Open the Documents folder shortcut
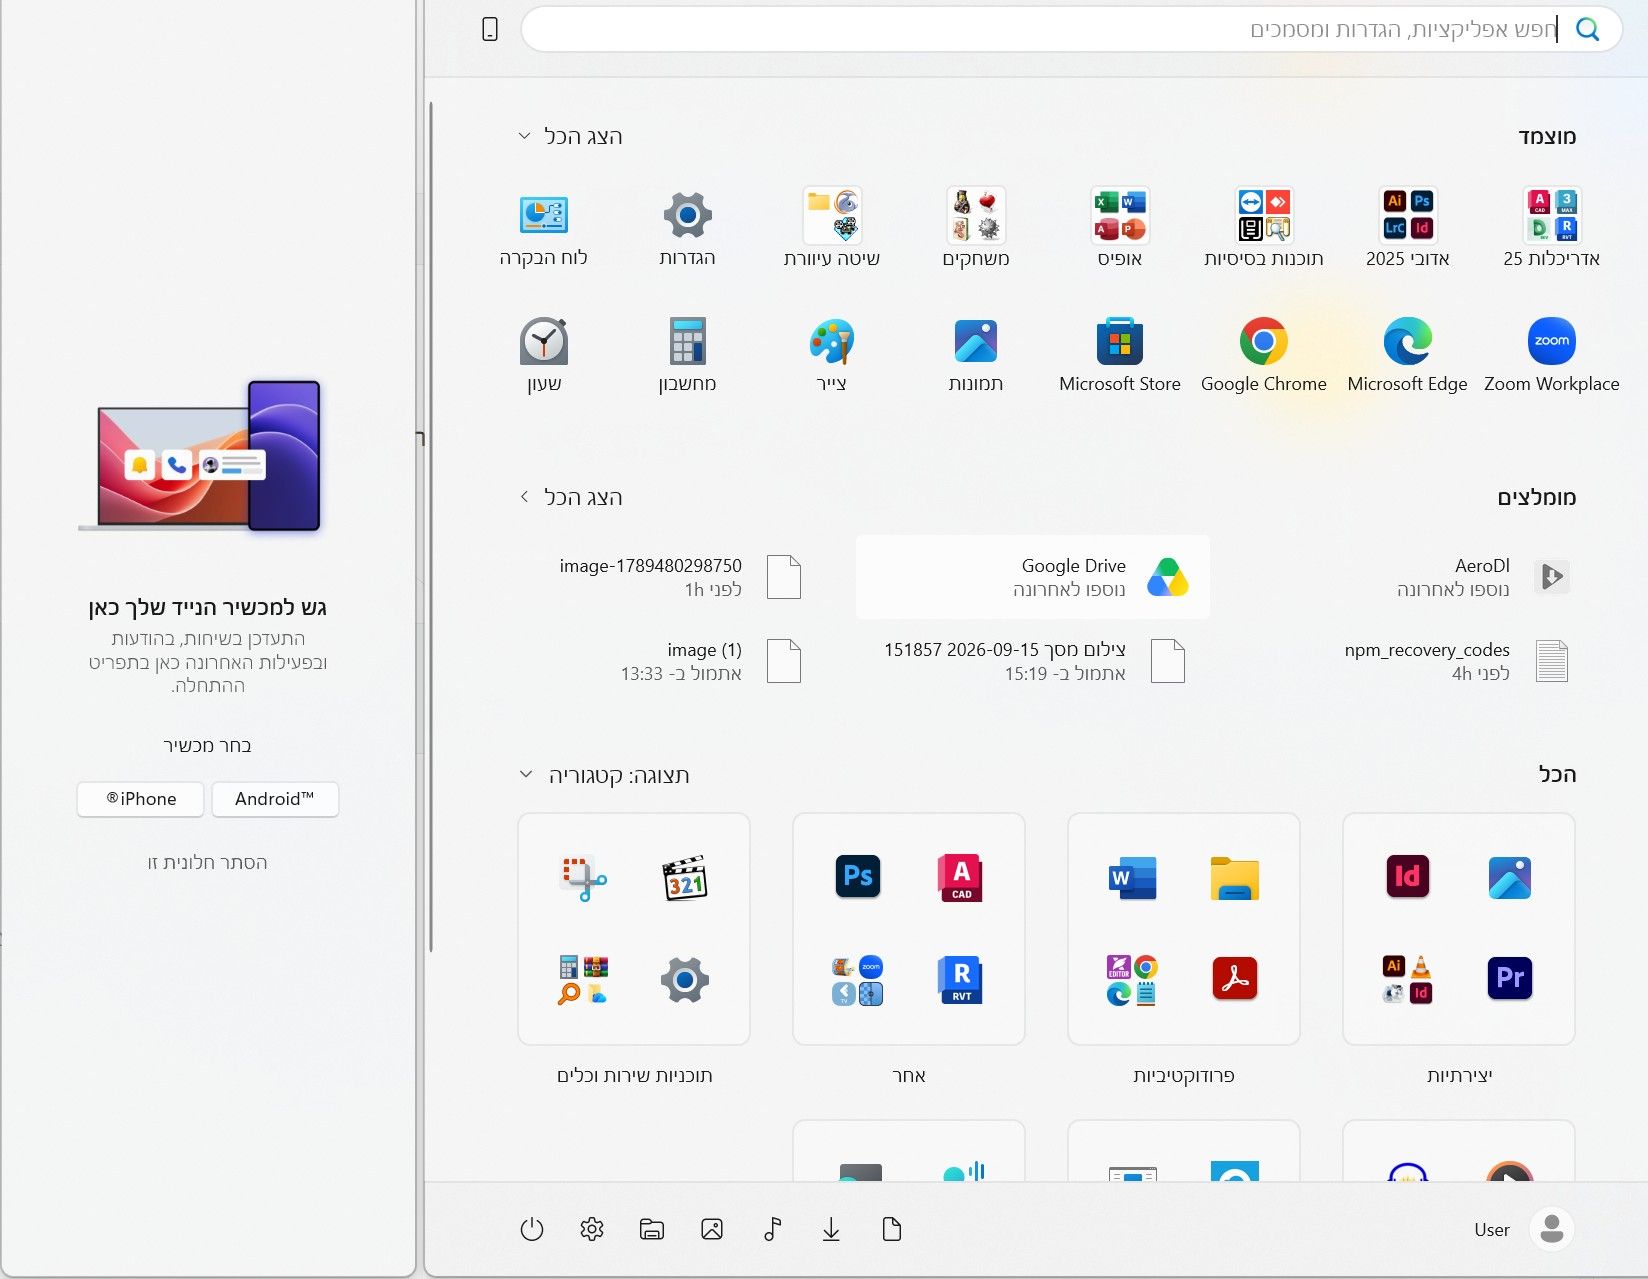 [x=892, y=1229]
